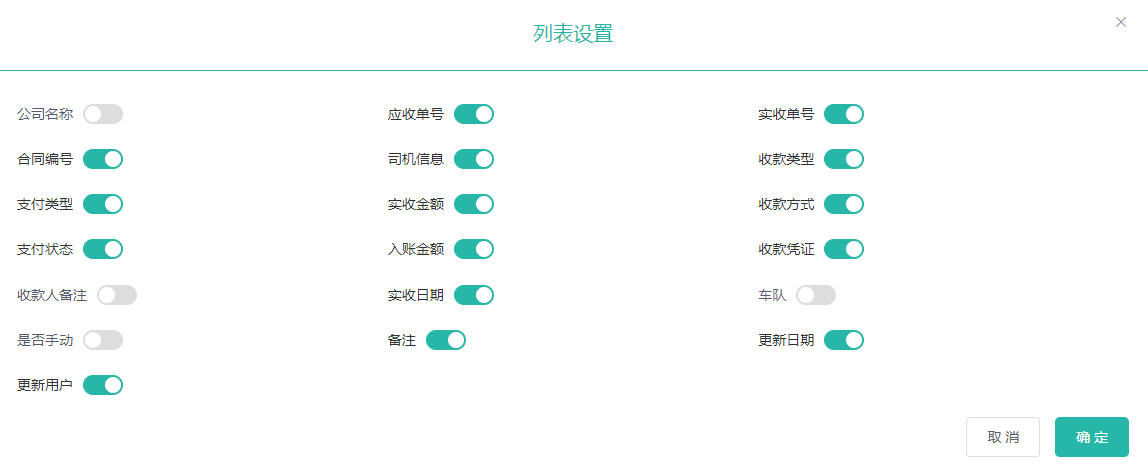Click the 确定 confirm button
The width and height of the screenshot is (1148, 465).
click(x=1092, y=437)
